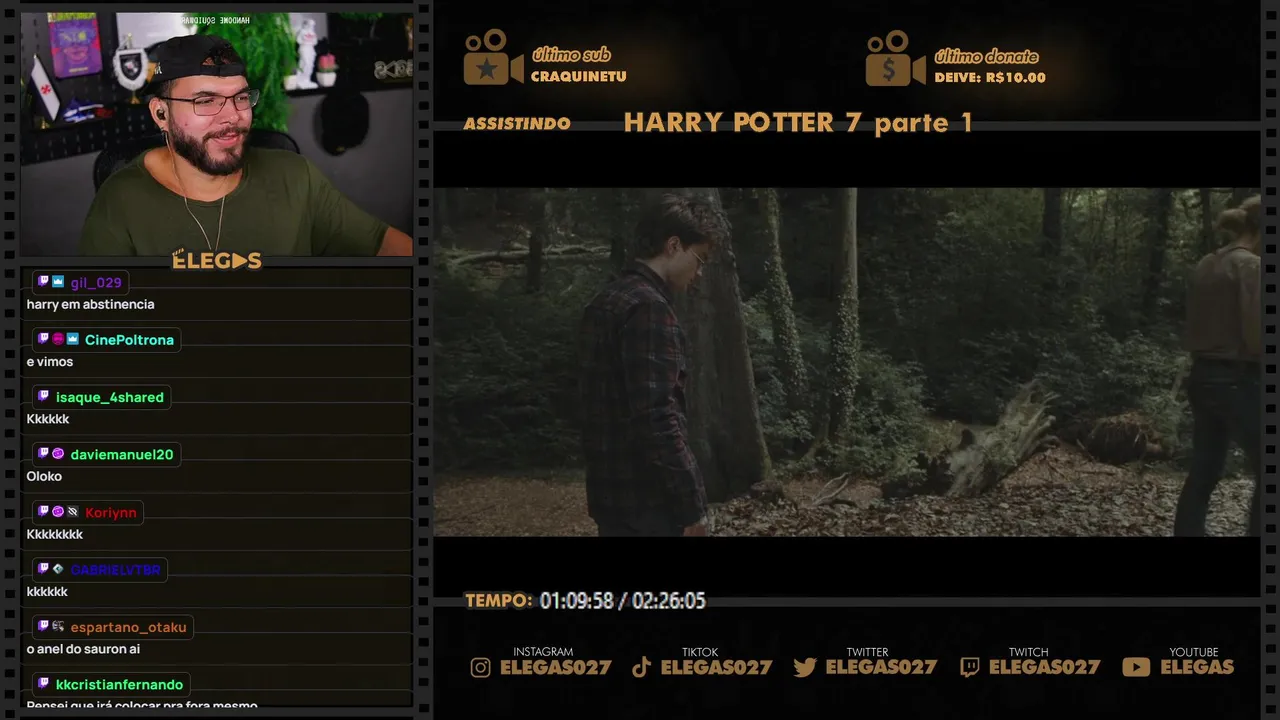Click the TikTok ELEGAS027 handle
This screenshot has height=720, width=1280.
(x=717, y=668)
